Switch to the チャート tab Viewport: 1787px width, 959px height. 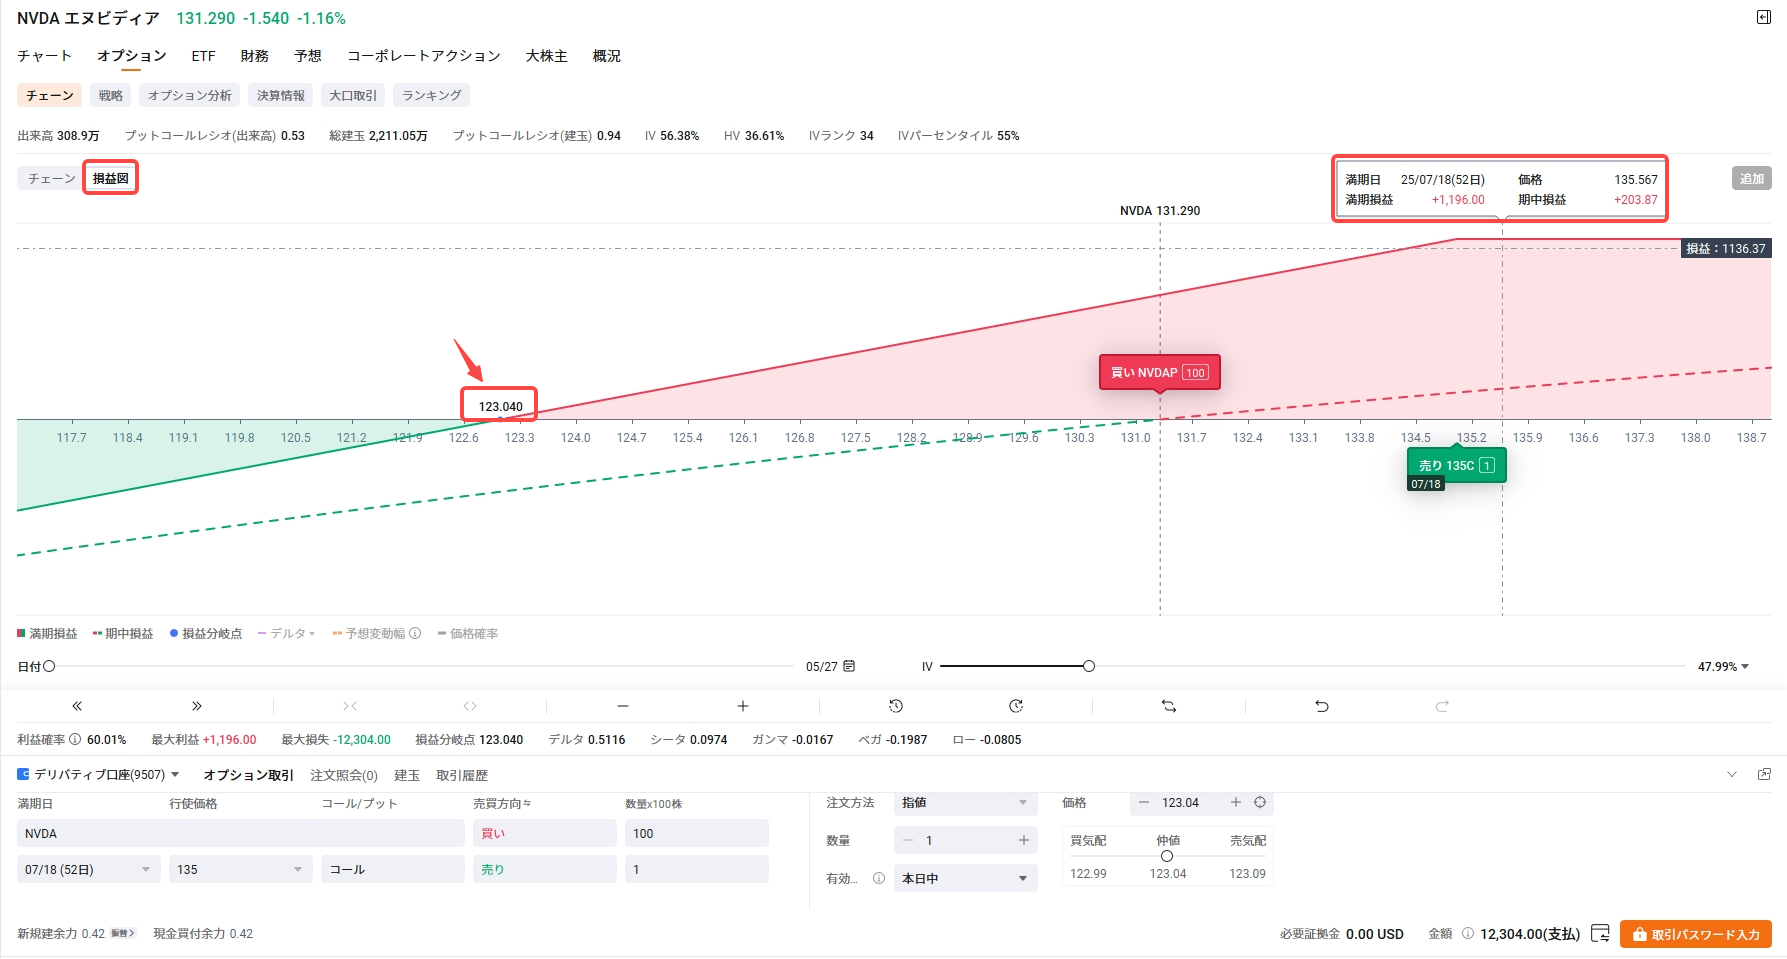tap(44, 56)
